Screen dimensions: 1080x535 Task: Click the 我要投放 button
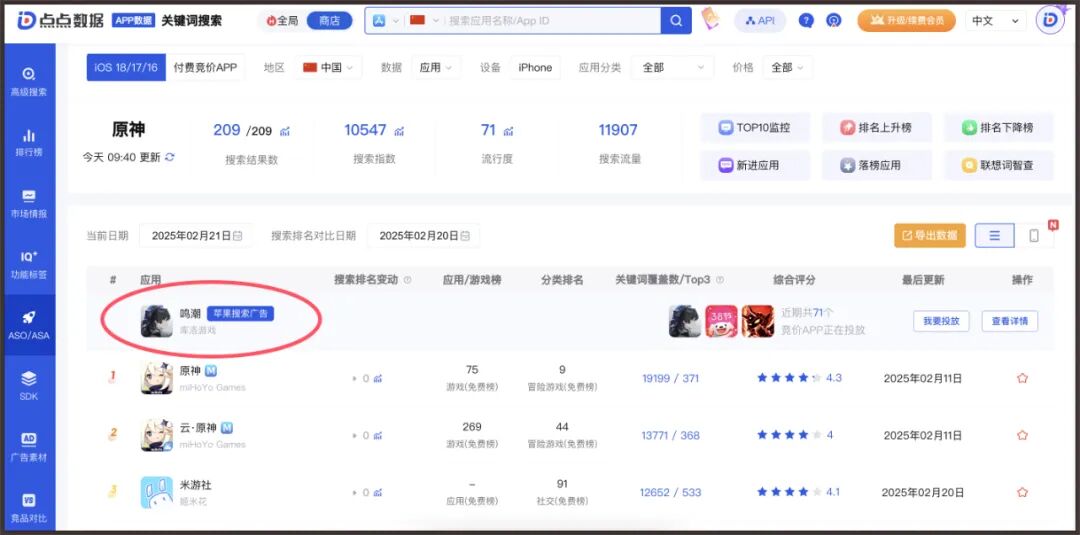coord(942,321)
